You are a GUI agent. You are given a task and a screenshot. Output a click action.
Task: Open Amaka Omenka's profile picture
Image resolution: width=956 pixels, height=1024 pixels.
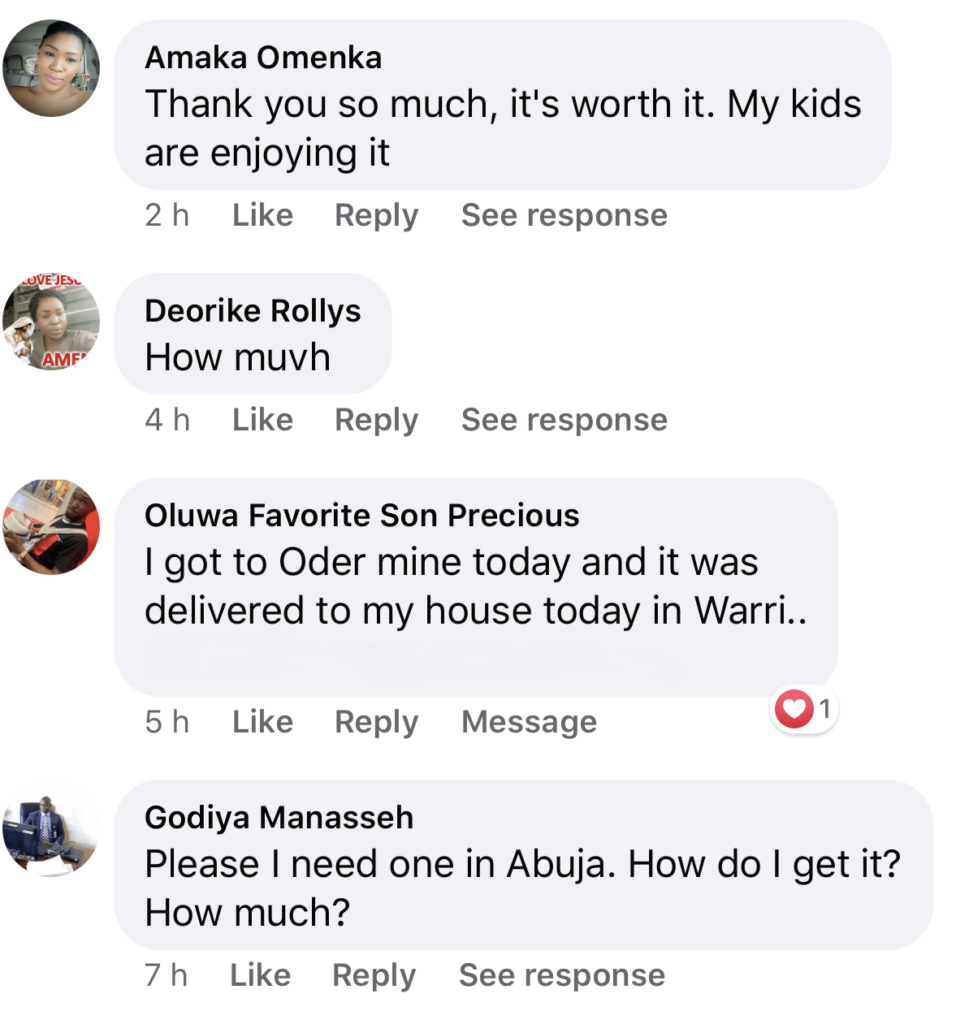click(x=52, y=68)
